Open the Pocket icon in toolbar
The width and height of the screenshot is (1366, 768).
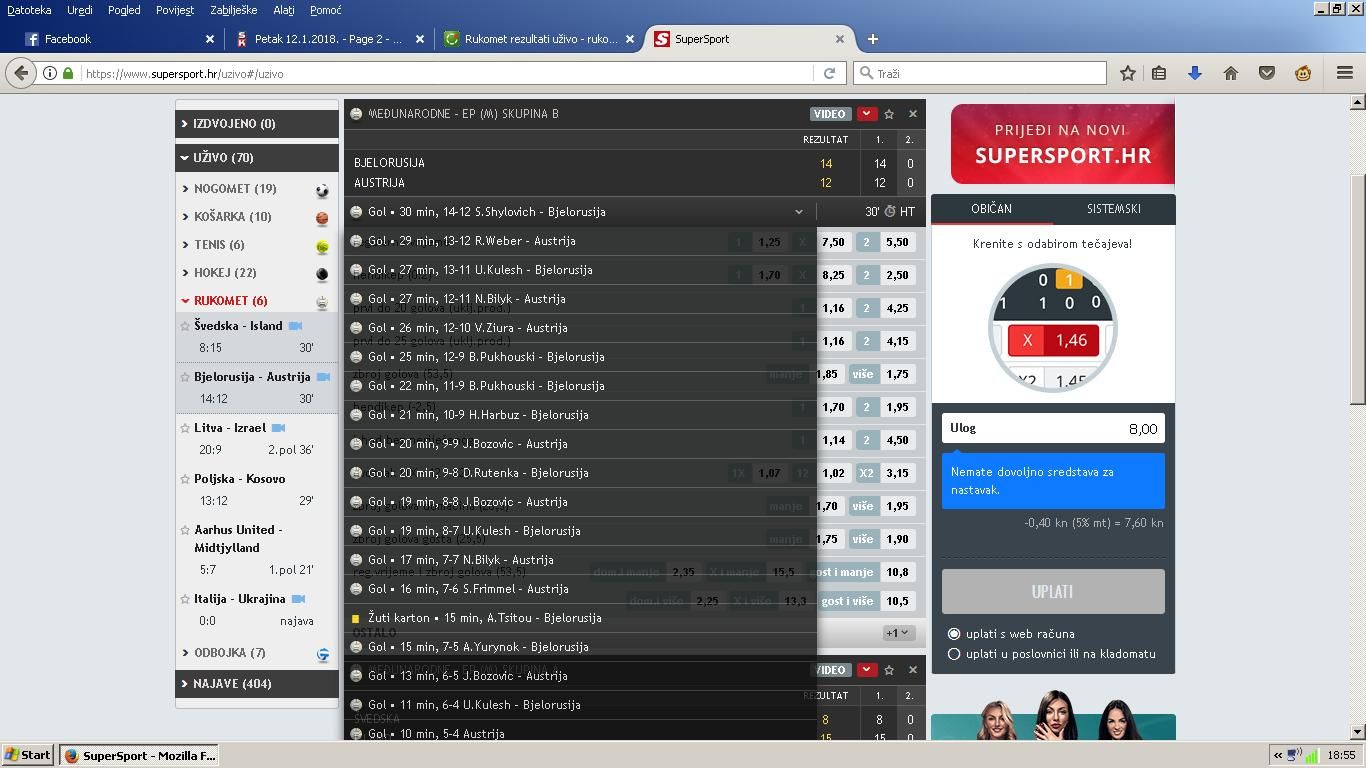(1267, 73)
